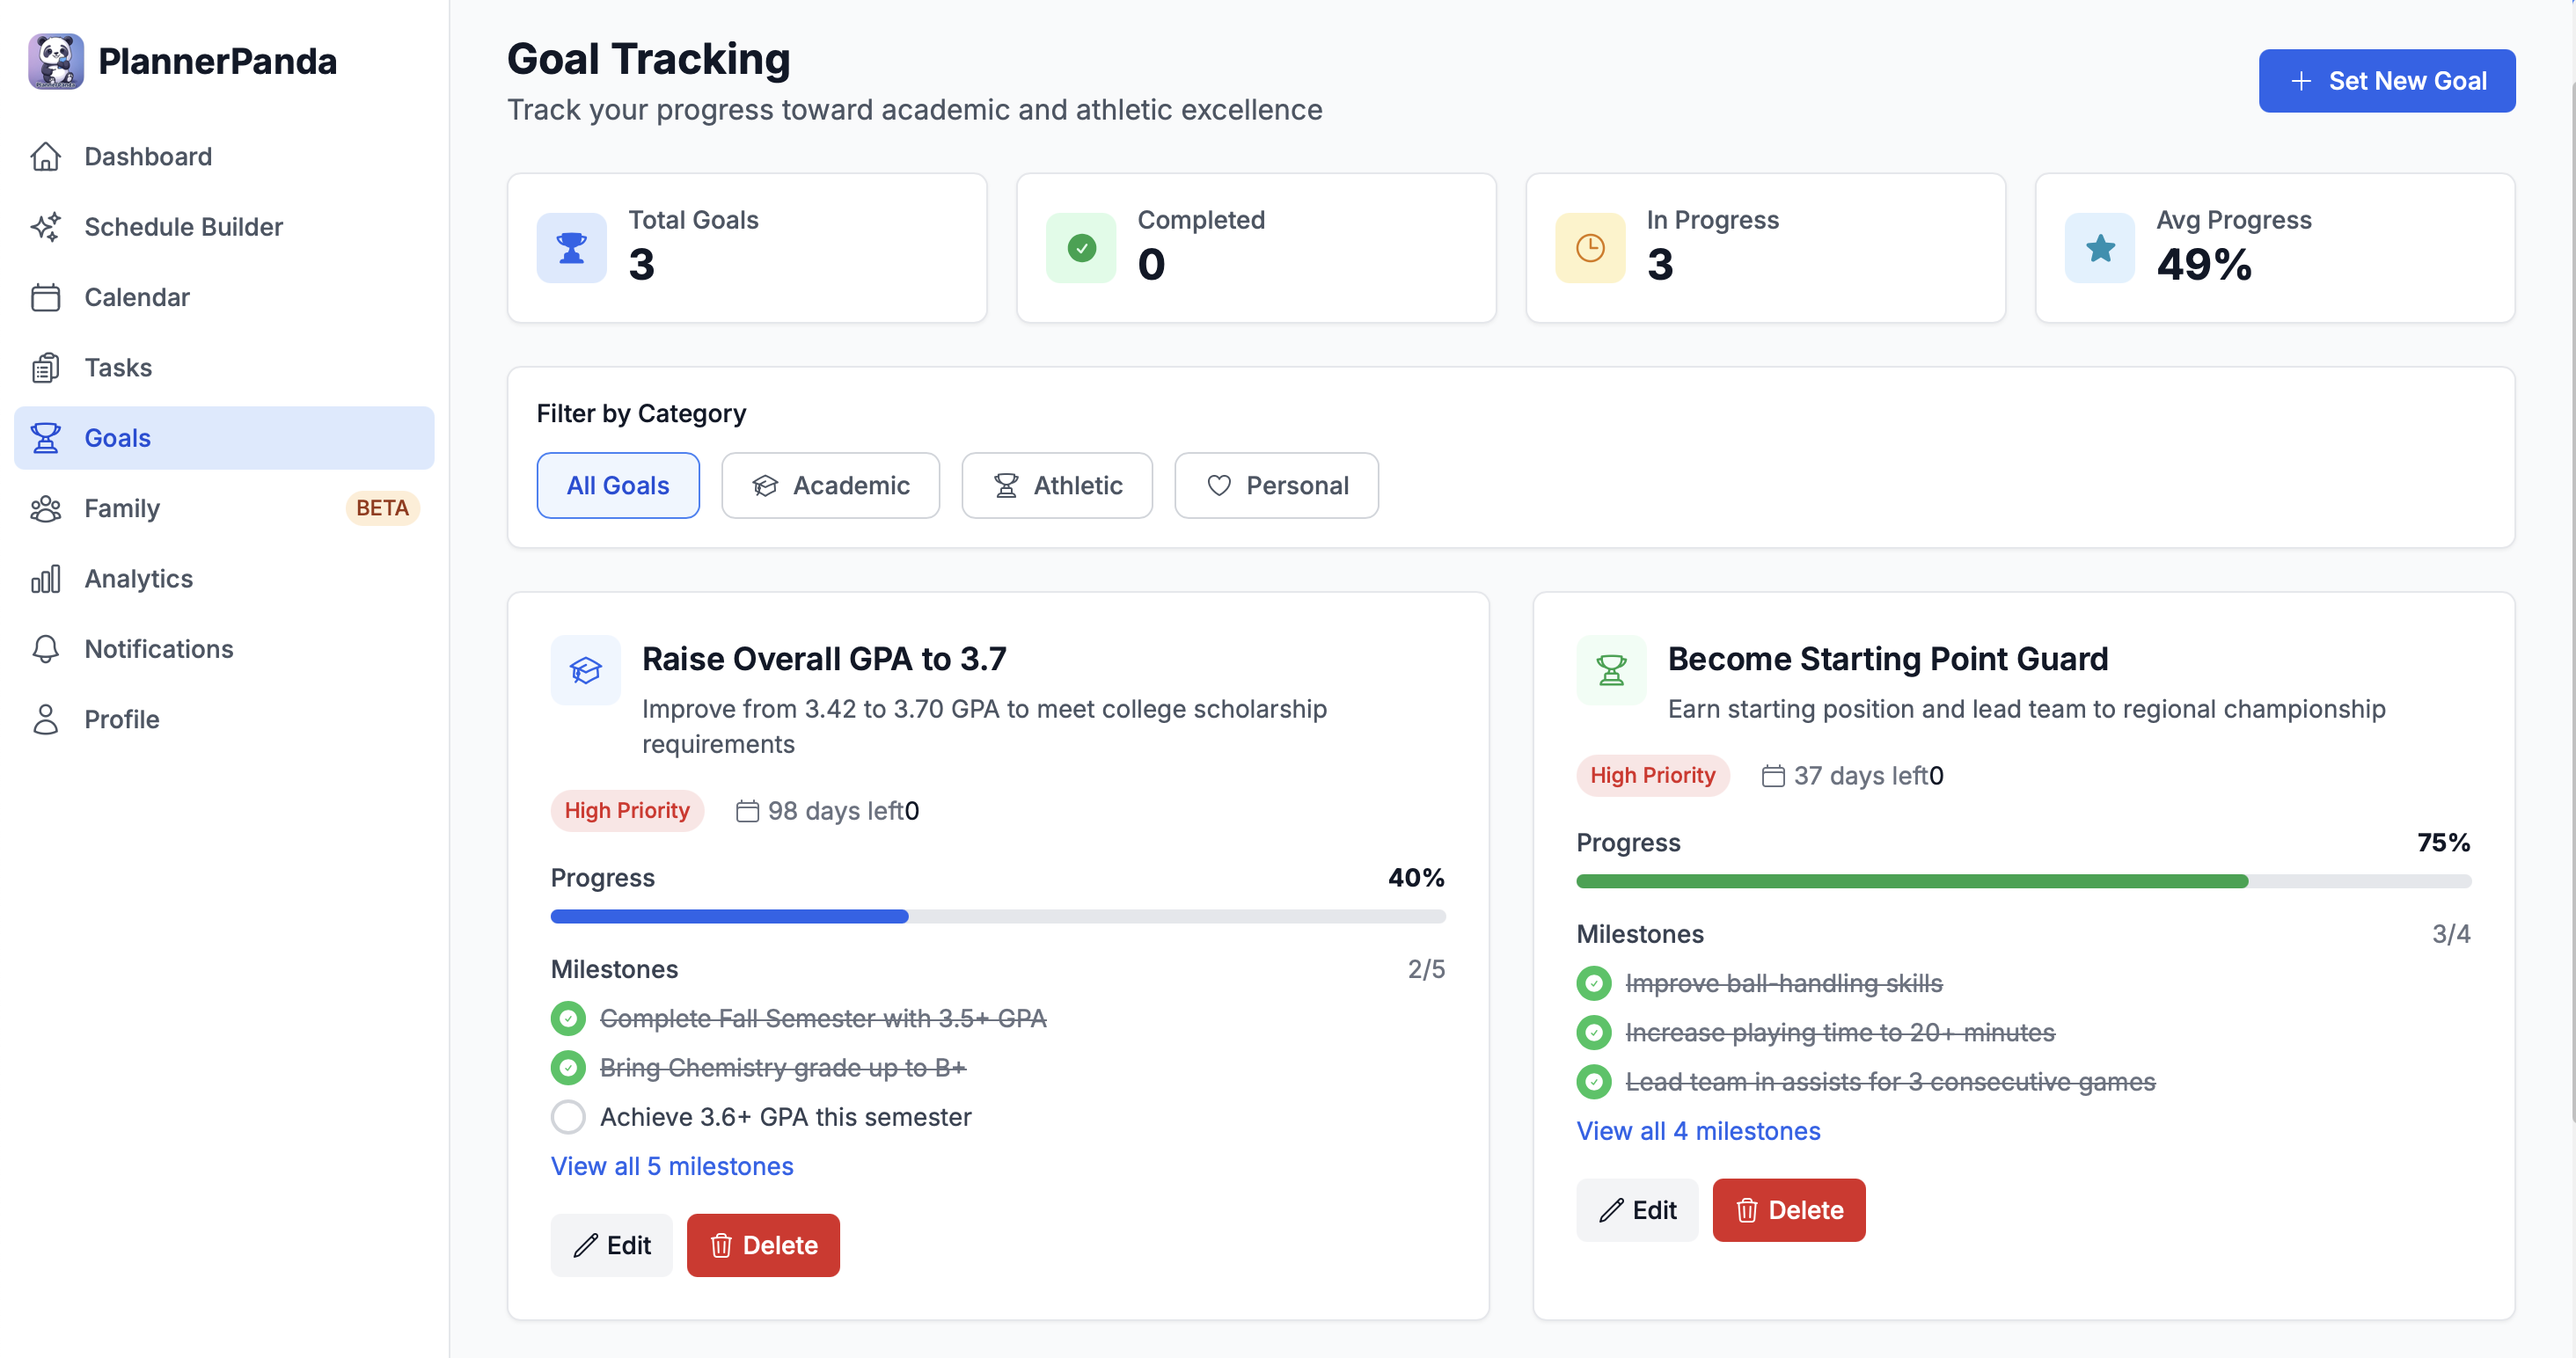Uncheck Bring Chemistry grade up milestone
Screen dimensions: 2576x1358
(x=568, y=1067)
